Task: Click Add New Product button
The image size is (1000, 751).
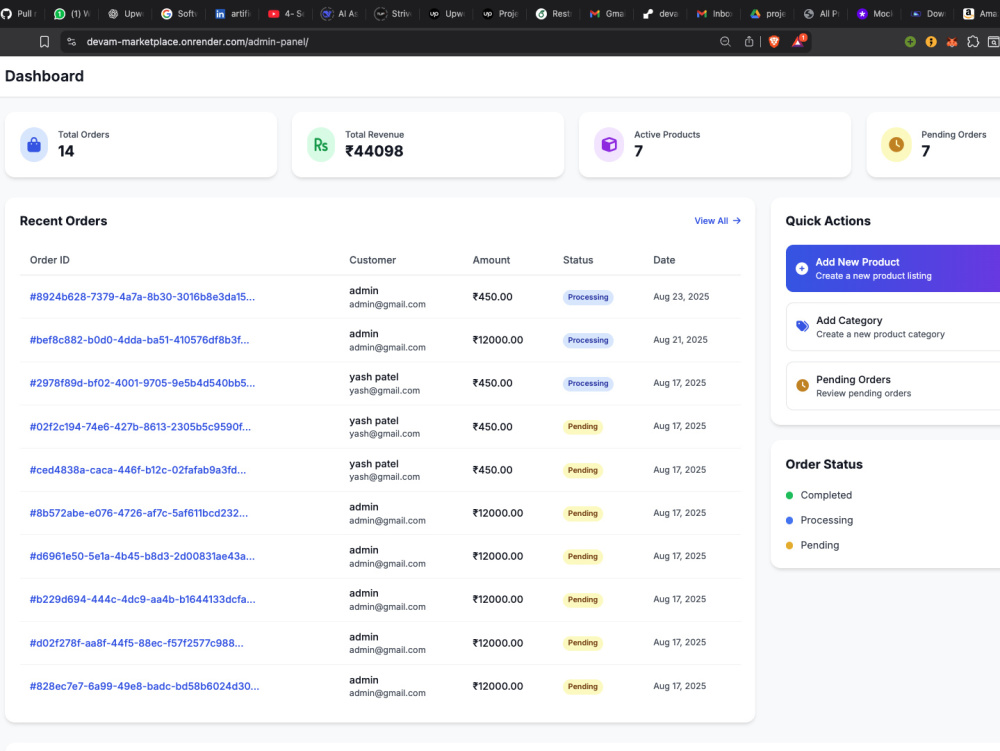Action: (x=893, y=268)
